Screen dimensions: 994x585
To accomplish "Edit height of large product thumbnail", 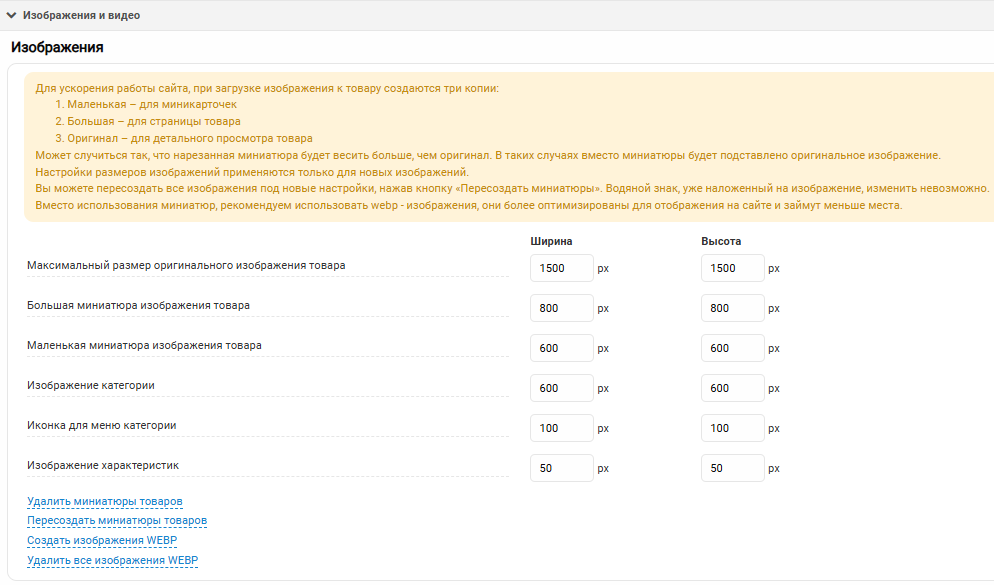I will pos(732,308).
